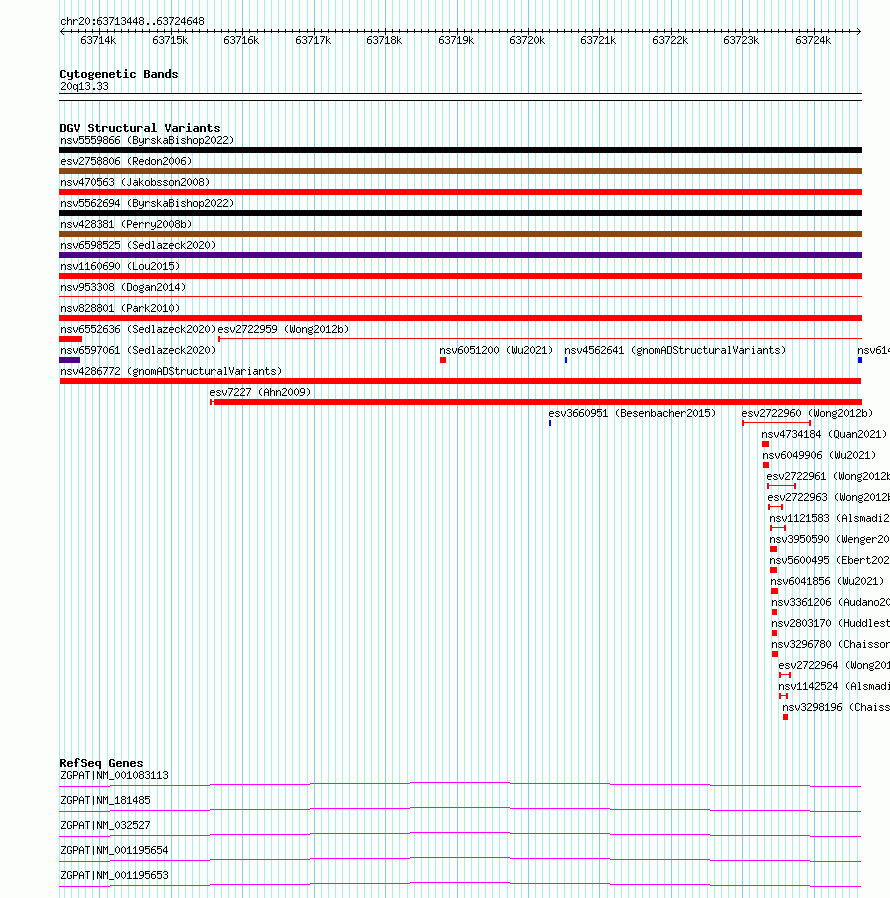Open the nsv428381 (Perry2008b) variant
The height and width of the screenshot is (898, 890).
pyautogui.click(x=126, y=224)
